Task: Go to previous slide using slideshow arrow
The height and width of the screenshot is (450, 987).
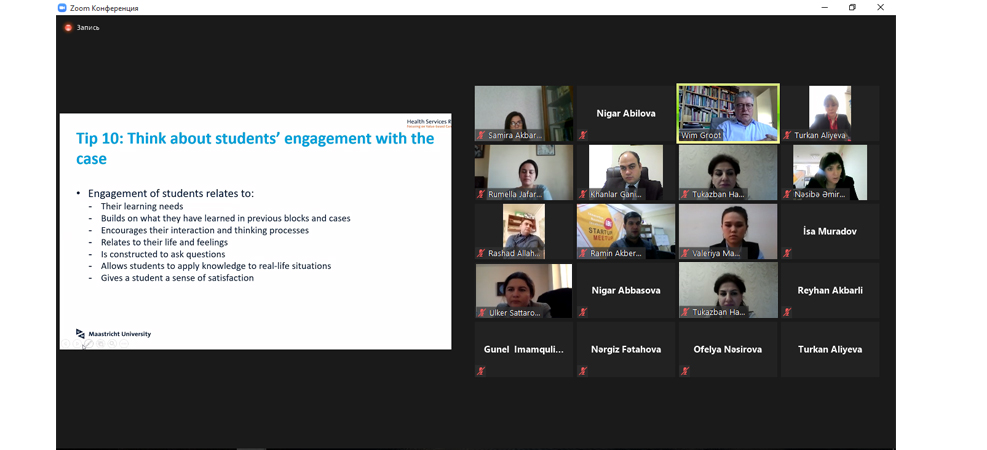Action: coord(65,344)
